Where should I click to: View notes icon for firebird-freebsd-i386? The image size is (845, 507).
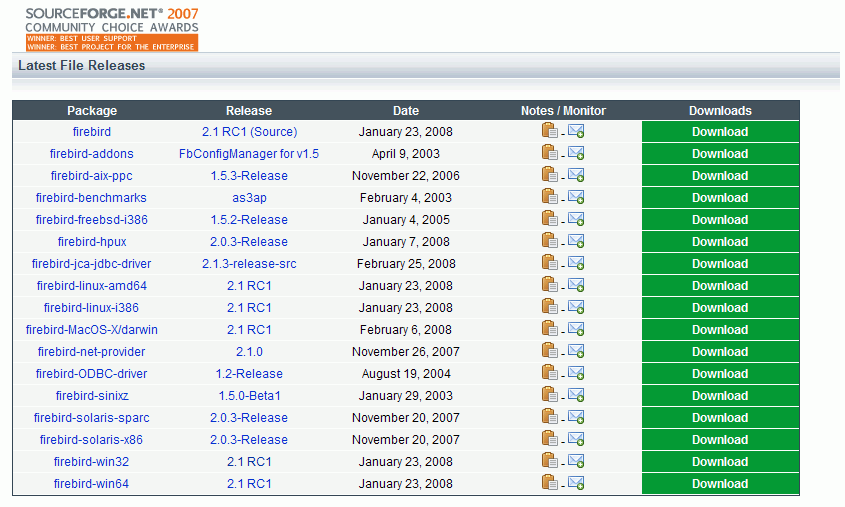549,219
